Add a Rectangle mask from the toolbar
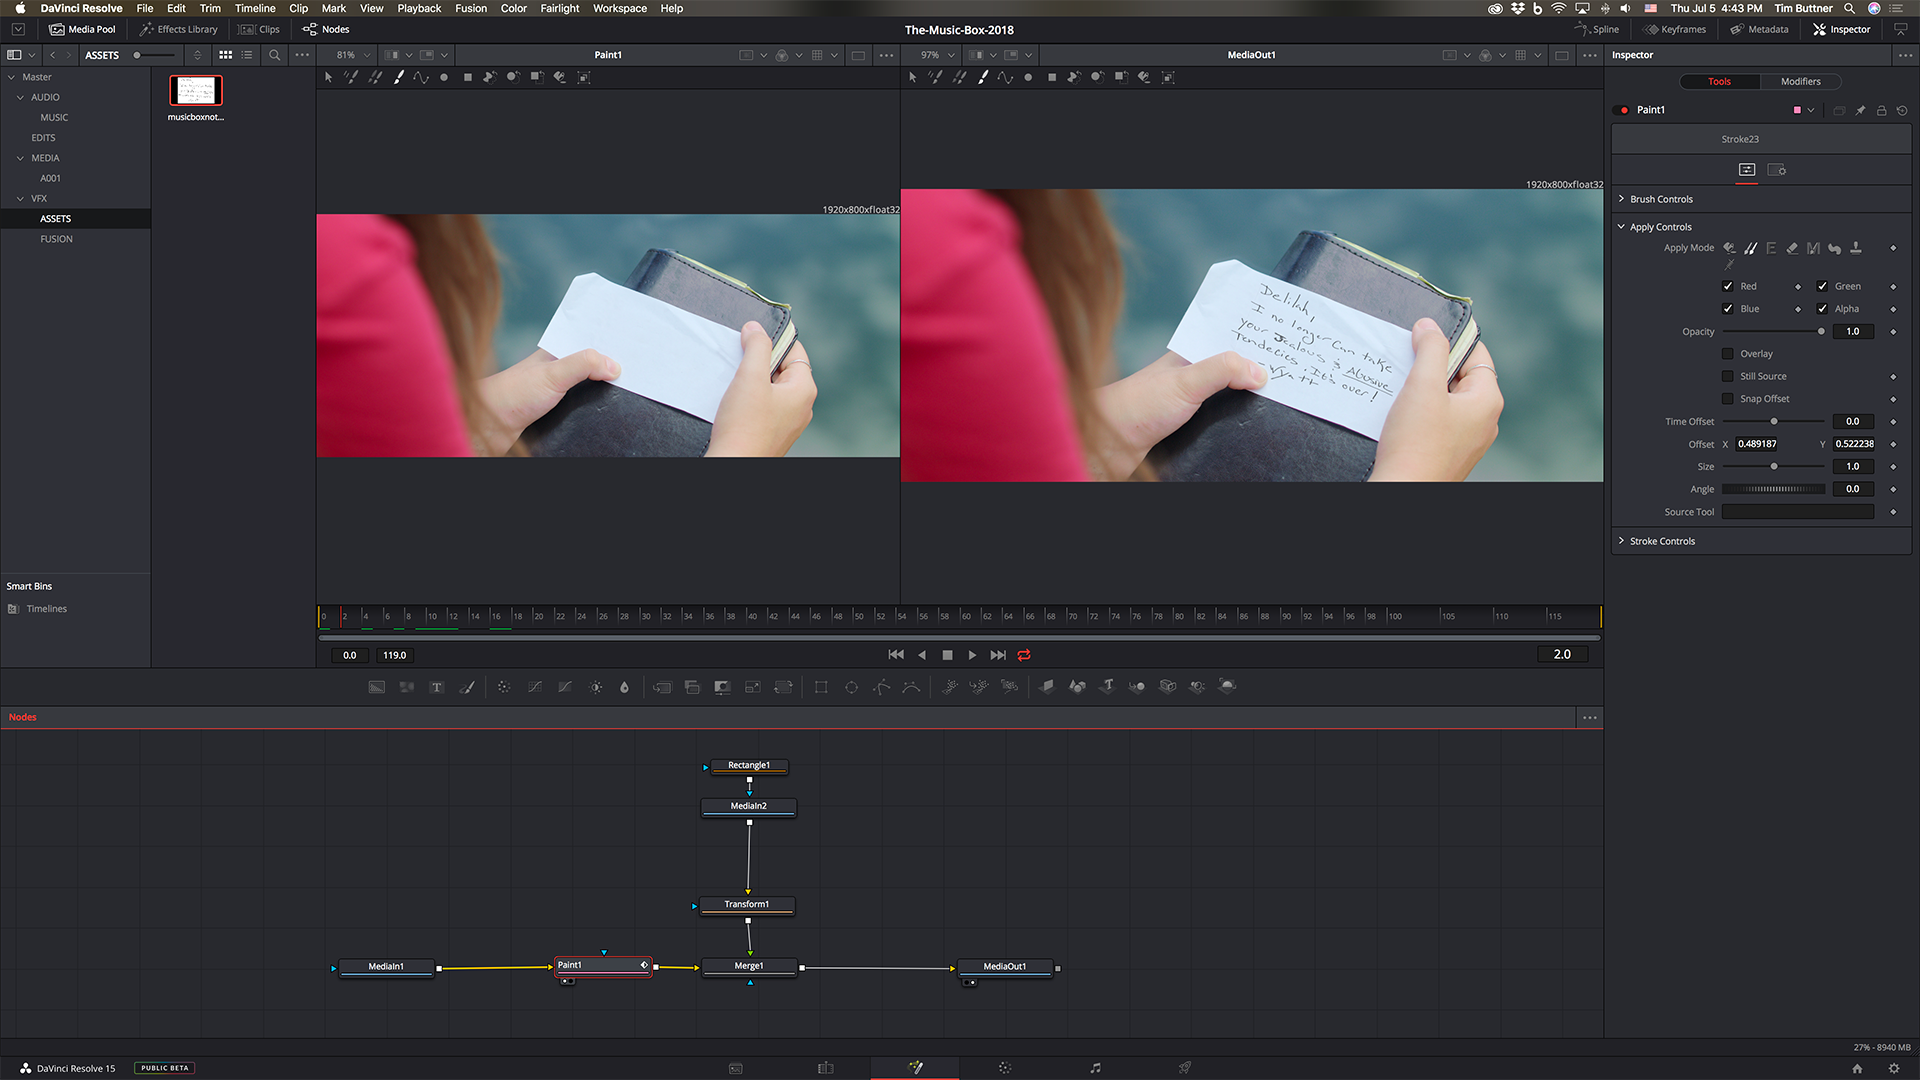The height and width of the screenshot is (1080, 1920). click(821, 687)
